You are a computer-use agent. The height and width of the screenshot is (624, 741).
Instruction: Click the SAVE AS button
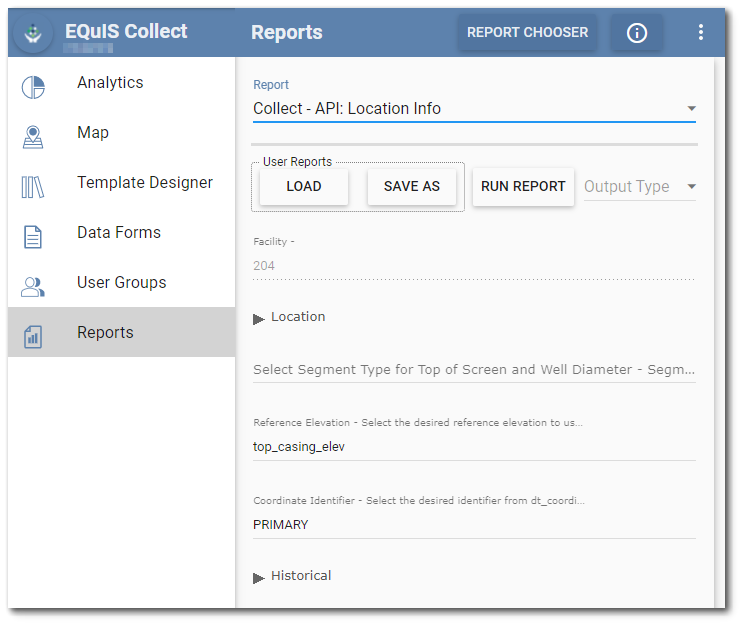[412, 187]
